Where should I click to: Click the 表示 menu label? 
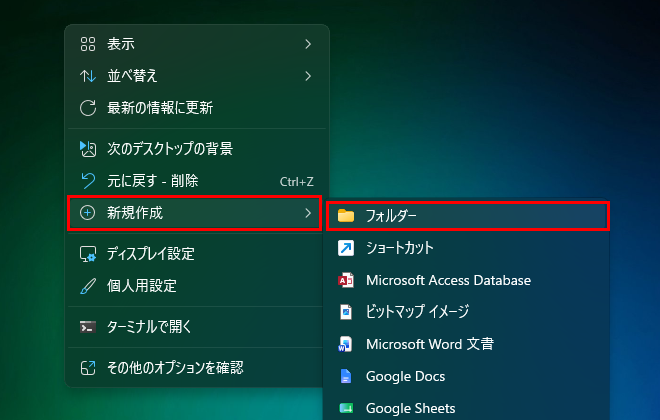(x=121, y=44)
